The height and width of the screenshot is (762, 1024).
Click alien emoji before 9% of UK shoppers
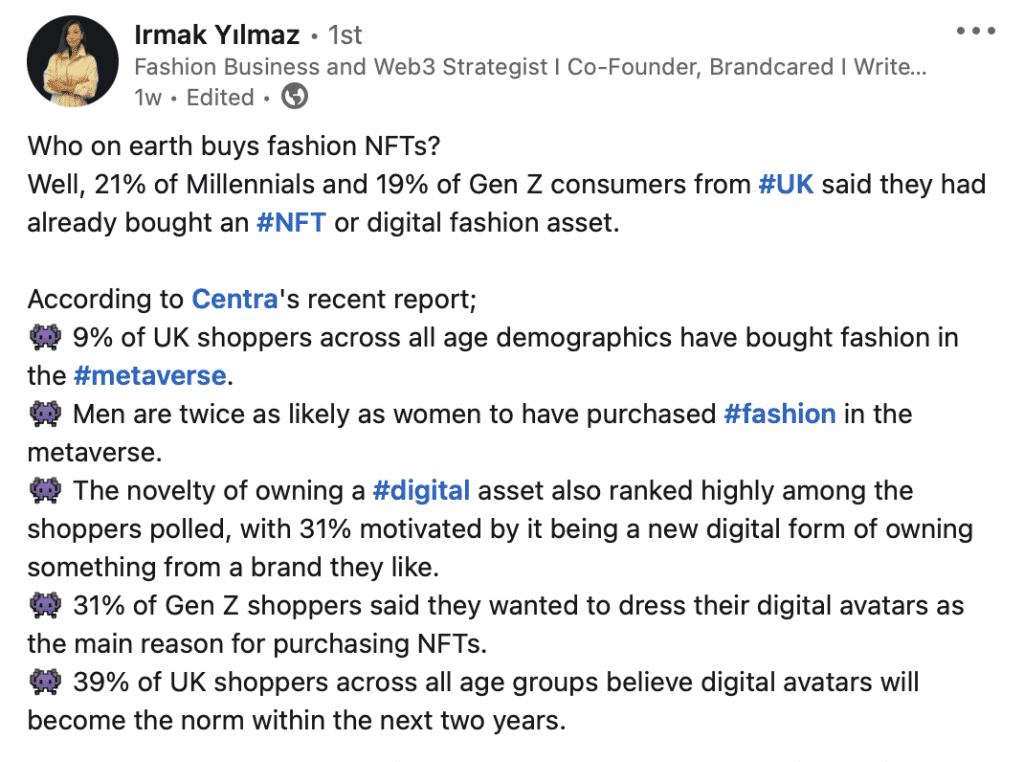click(46, 338)
